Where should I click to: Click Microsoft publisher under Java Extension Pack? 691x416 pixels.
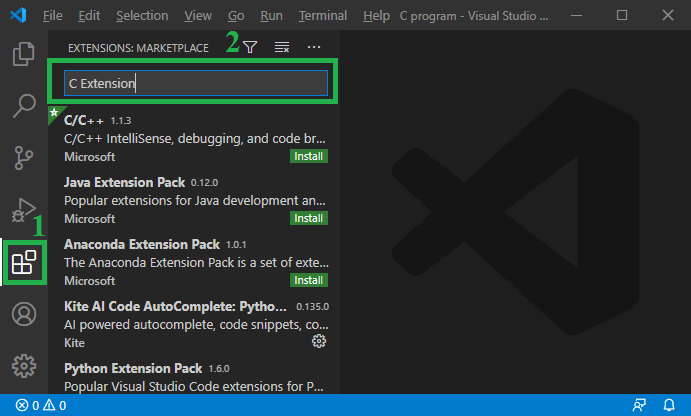point(89,219)
